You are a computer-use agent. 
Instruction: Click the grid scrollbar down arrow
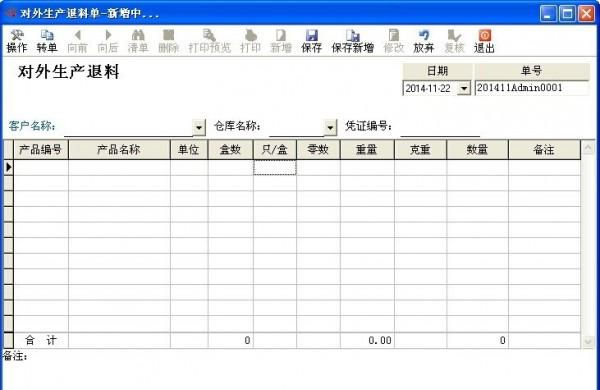[x=588, y=341]
